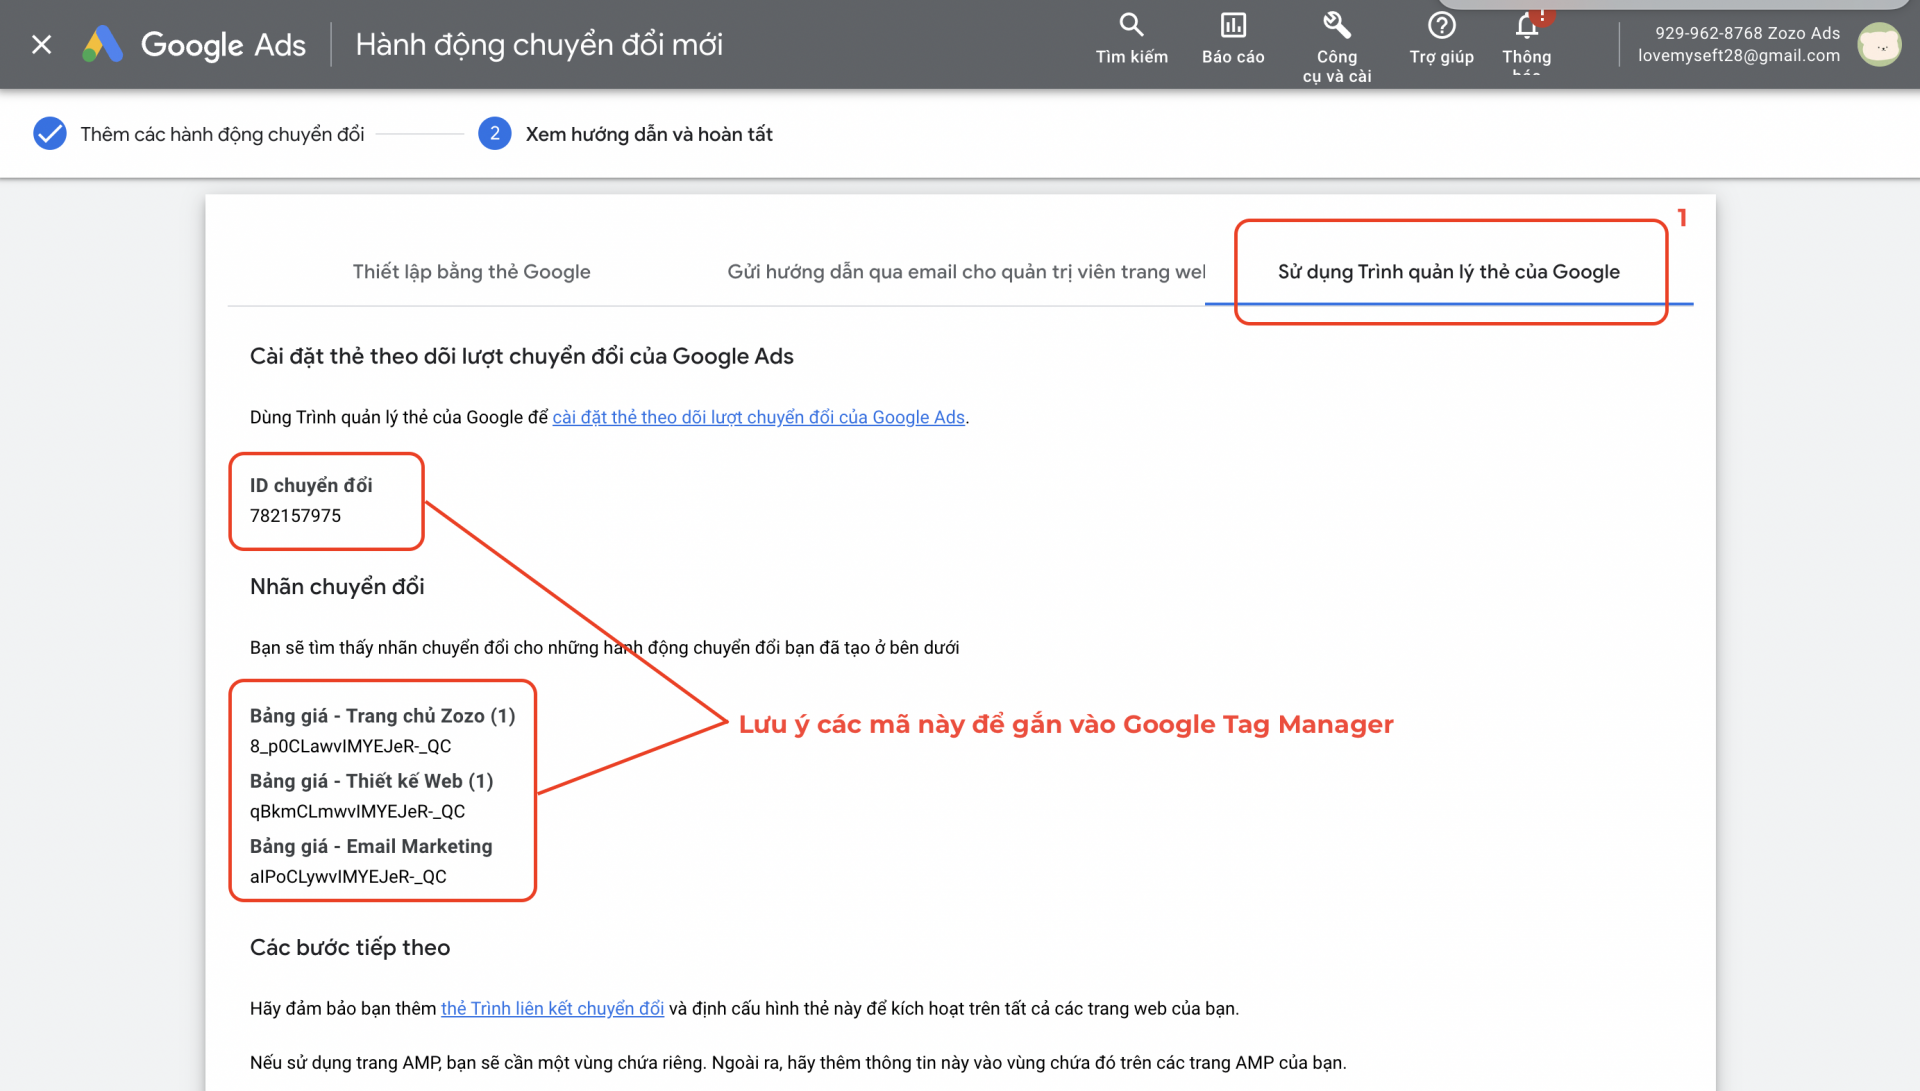
Task: Open thẻ Trình liên kết chuyển đổi link
Action: click(x=552, y=1008)
